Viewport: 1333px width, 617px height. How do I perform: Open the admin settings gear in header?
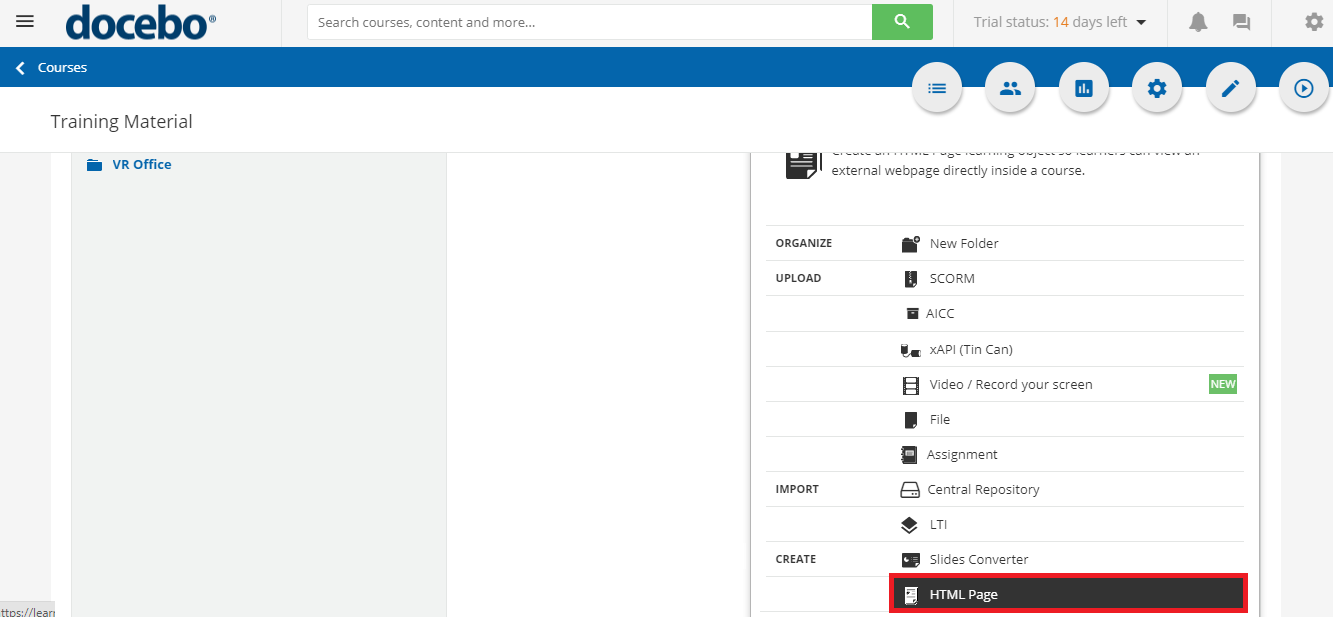(x=1314, y=22)
